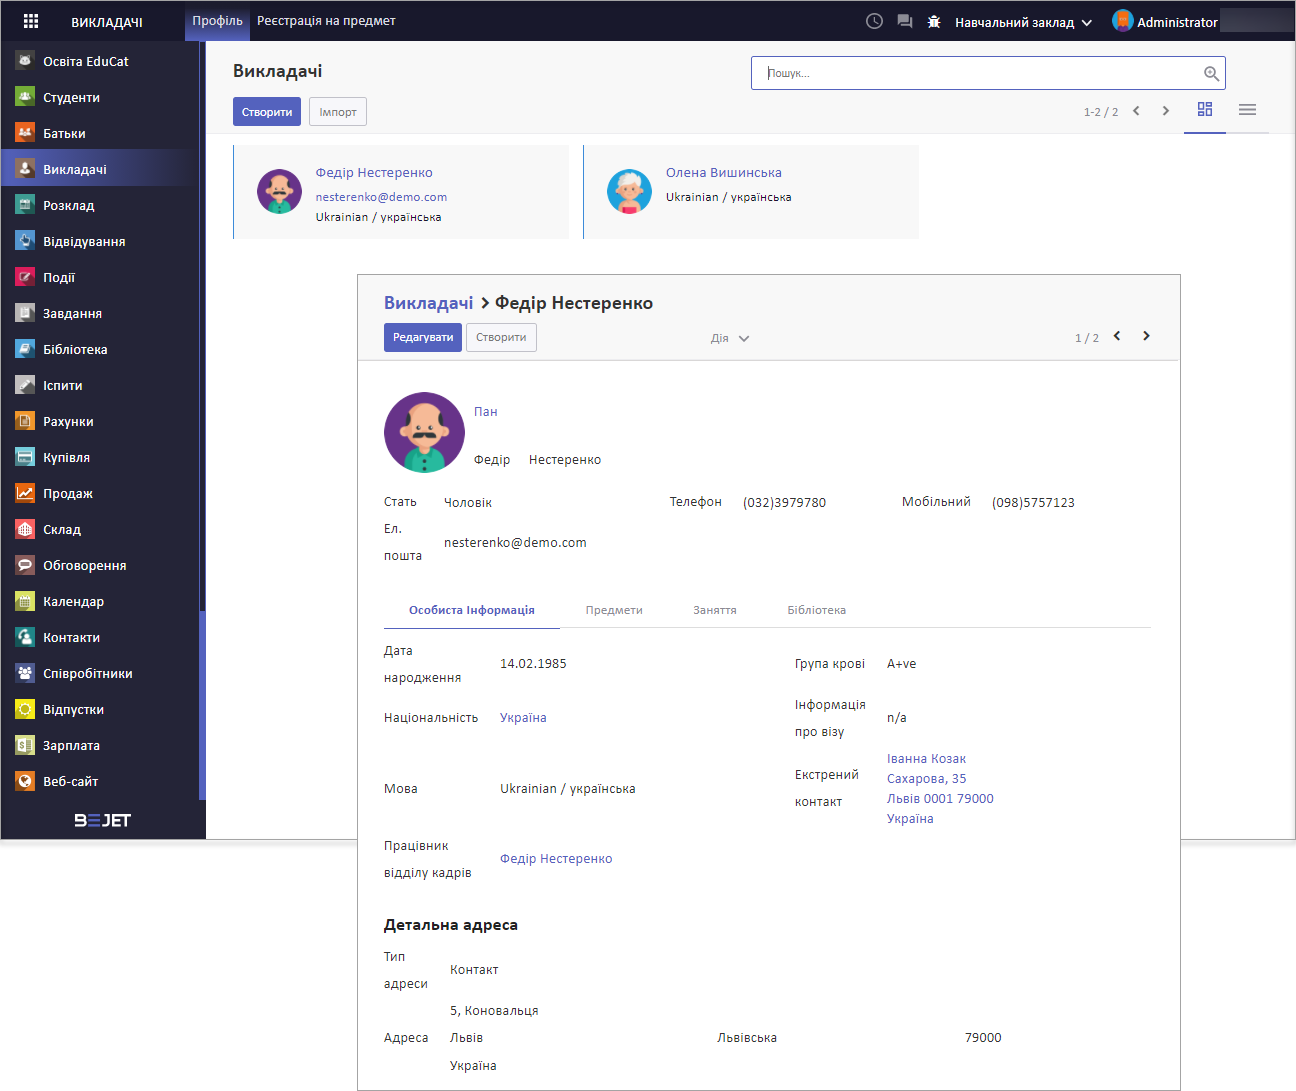Open Купівля in sidebar
The image size is (1296, 1091).
[x=100, y=457]
